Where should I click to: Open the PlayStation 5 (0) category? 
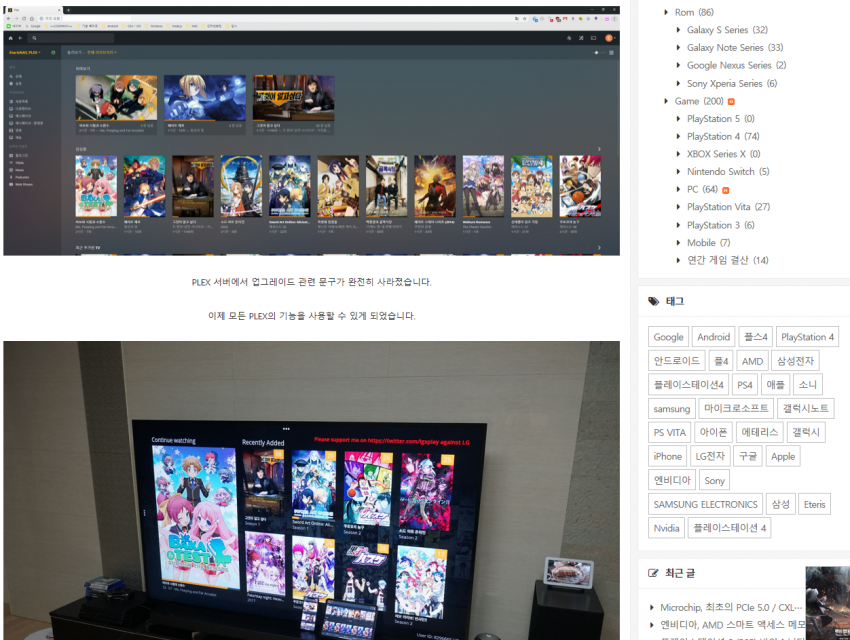[x=720, y=118]
